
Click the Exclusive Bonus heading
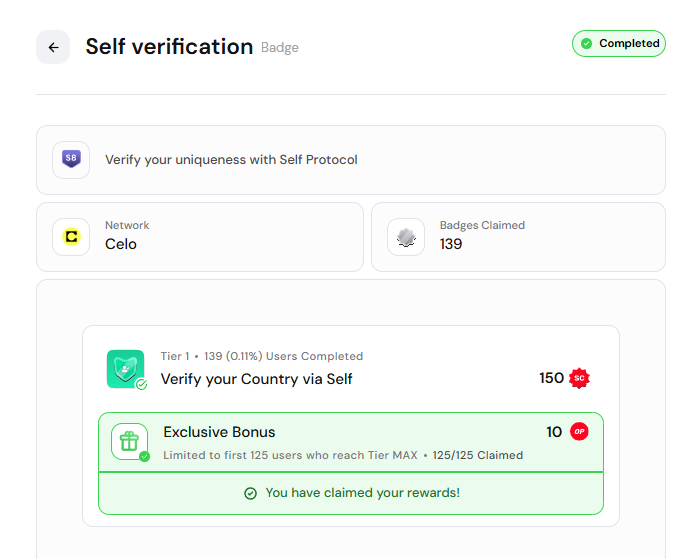click(x=219, y=432)
